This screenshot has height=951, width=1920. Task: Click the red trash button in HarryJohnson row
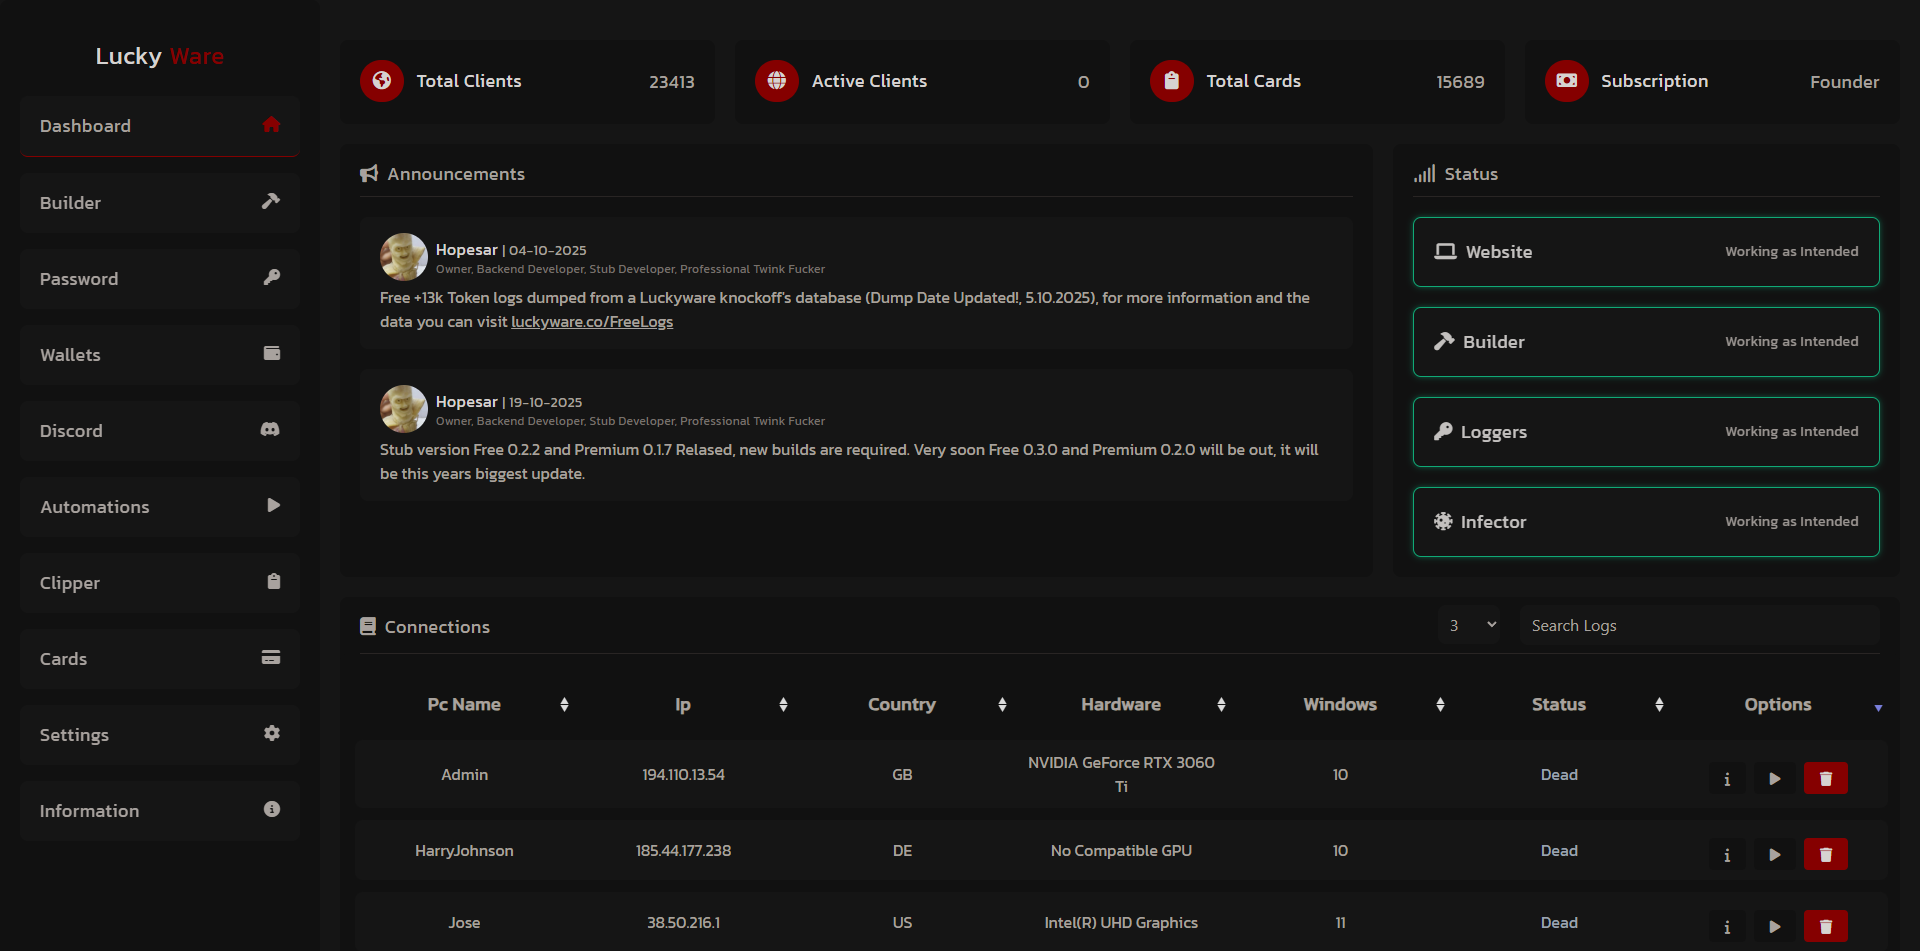tap(1825, 854)
